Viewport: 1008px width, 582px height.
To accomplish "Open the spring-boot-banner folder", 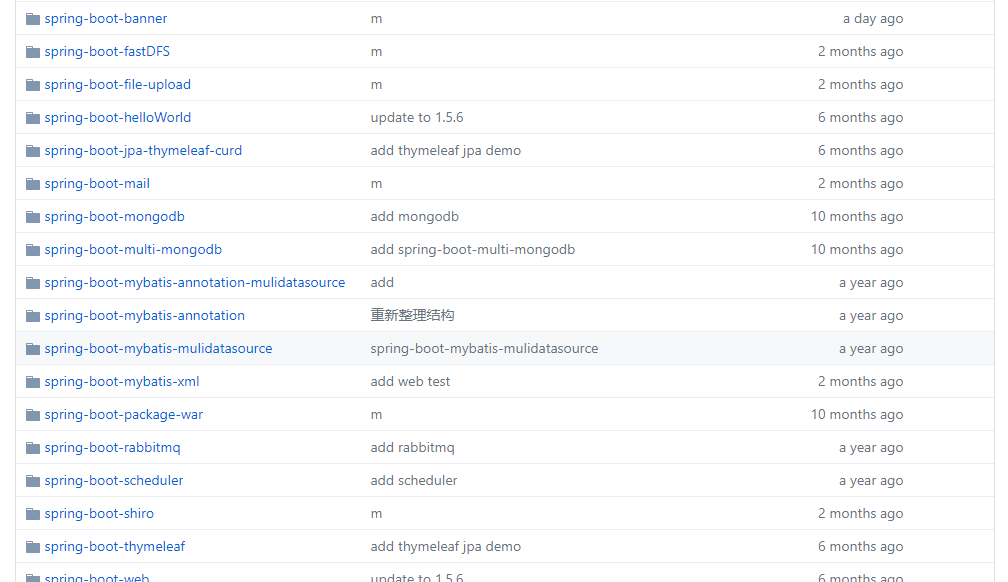I will pos(105,19).
